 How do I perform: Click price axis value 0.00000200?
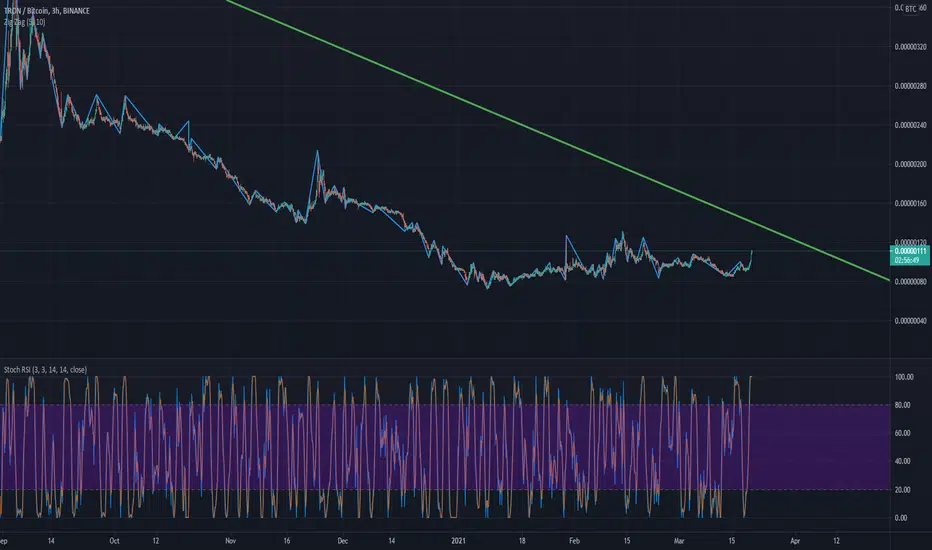click(910, 164)
